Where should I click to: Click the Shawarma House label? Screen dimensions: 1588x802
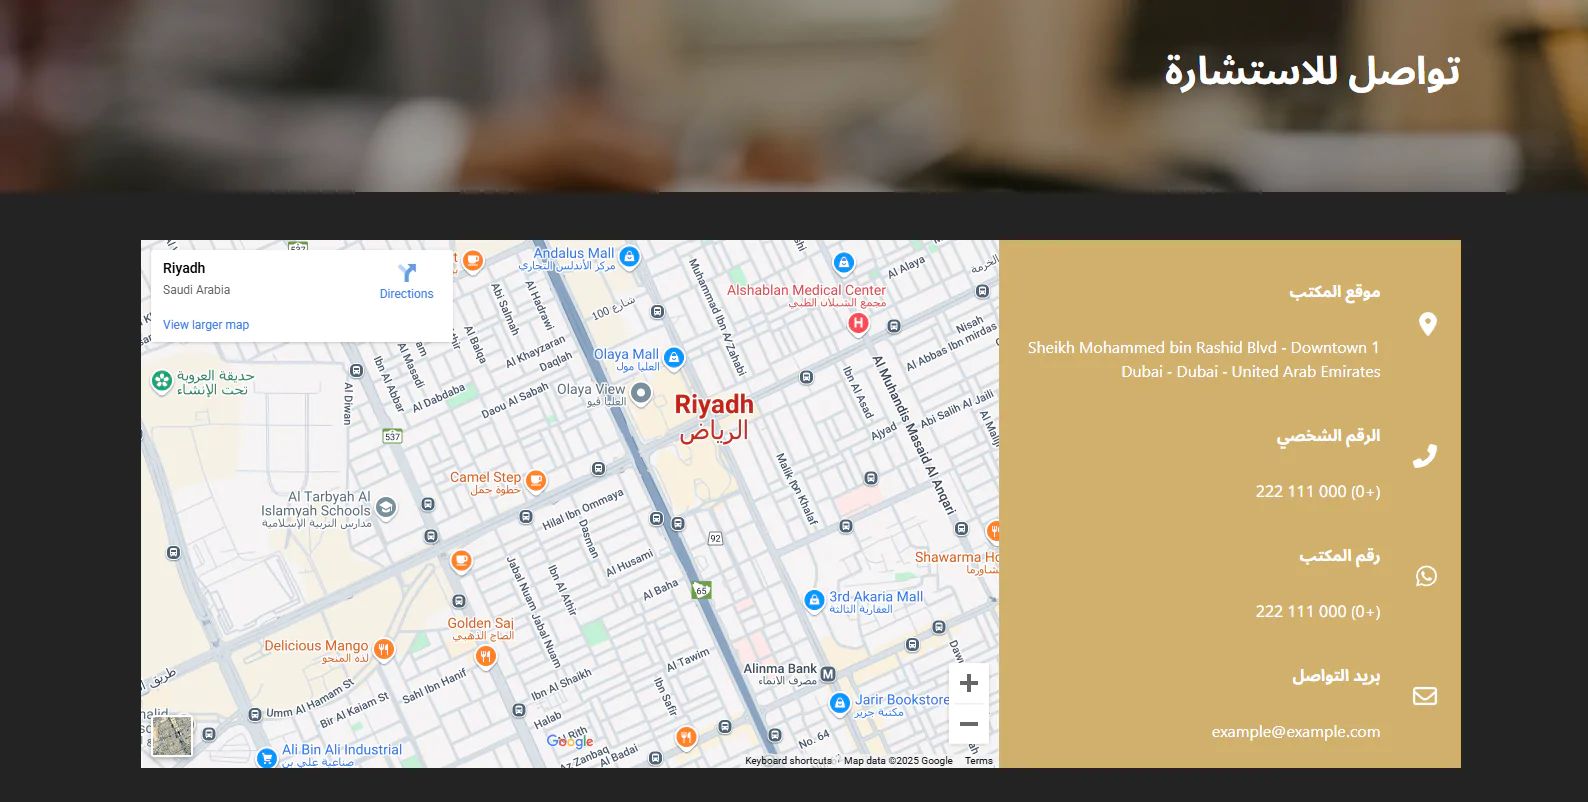point(956,563)
